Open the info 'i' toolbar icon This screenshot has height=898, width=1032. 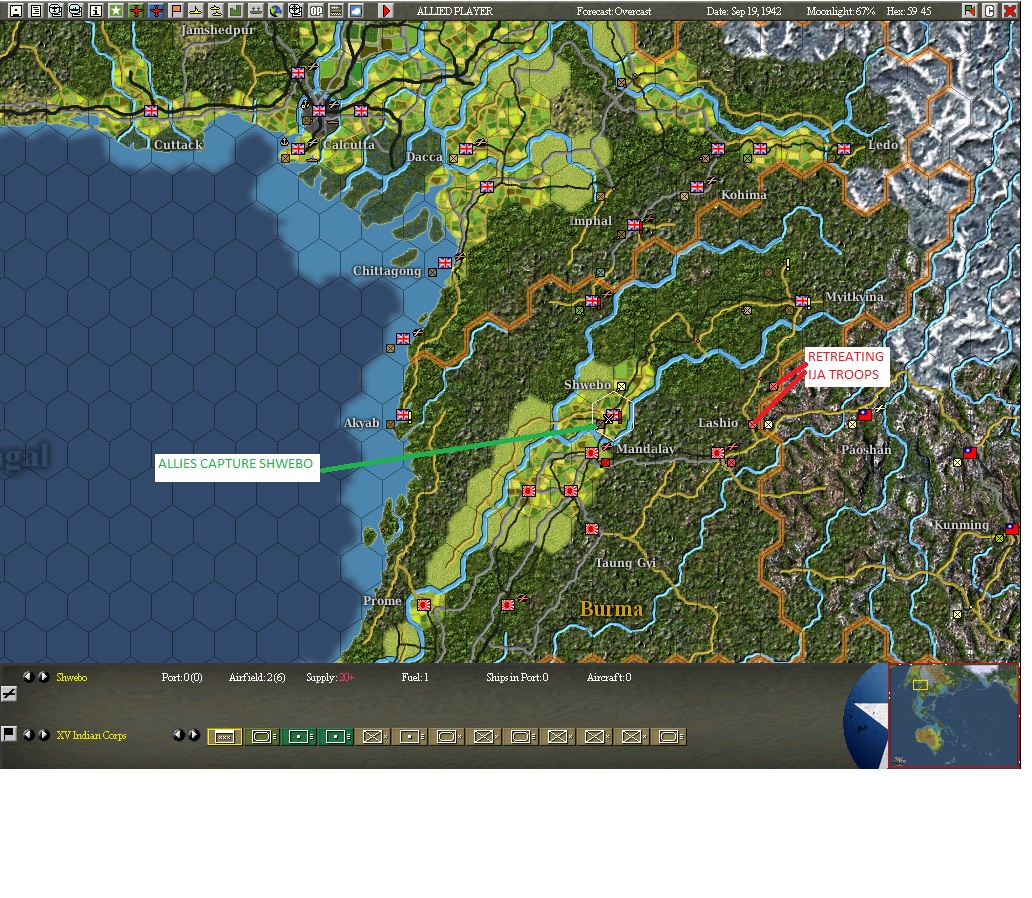pos(95,11)
